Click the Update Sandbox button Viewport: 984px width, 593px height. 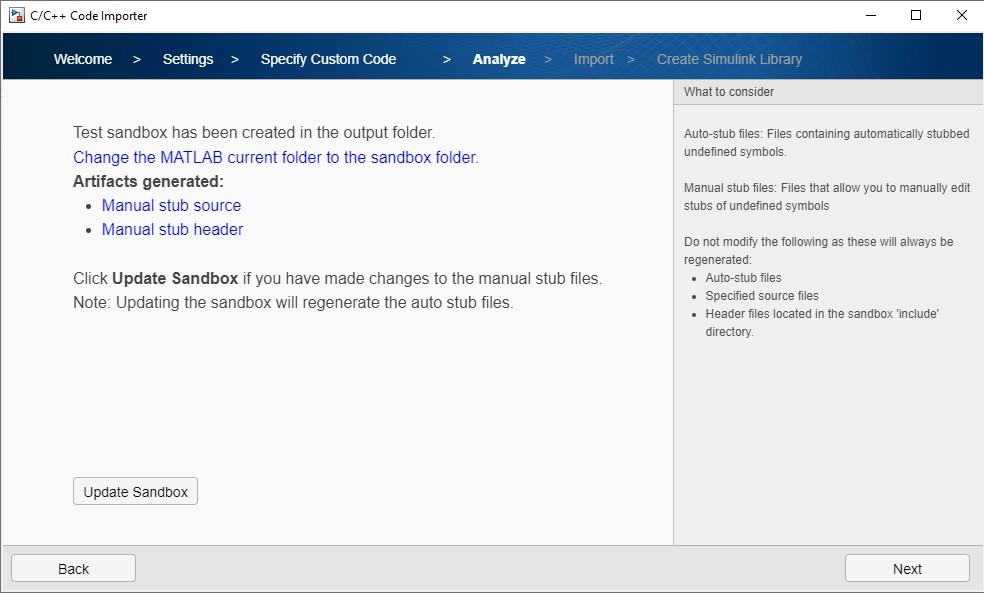point(136,491)
